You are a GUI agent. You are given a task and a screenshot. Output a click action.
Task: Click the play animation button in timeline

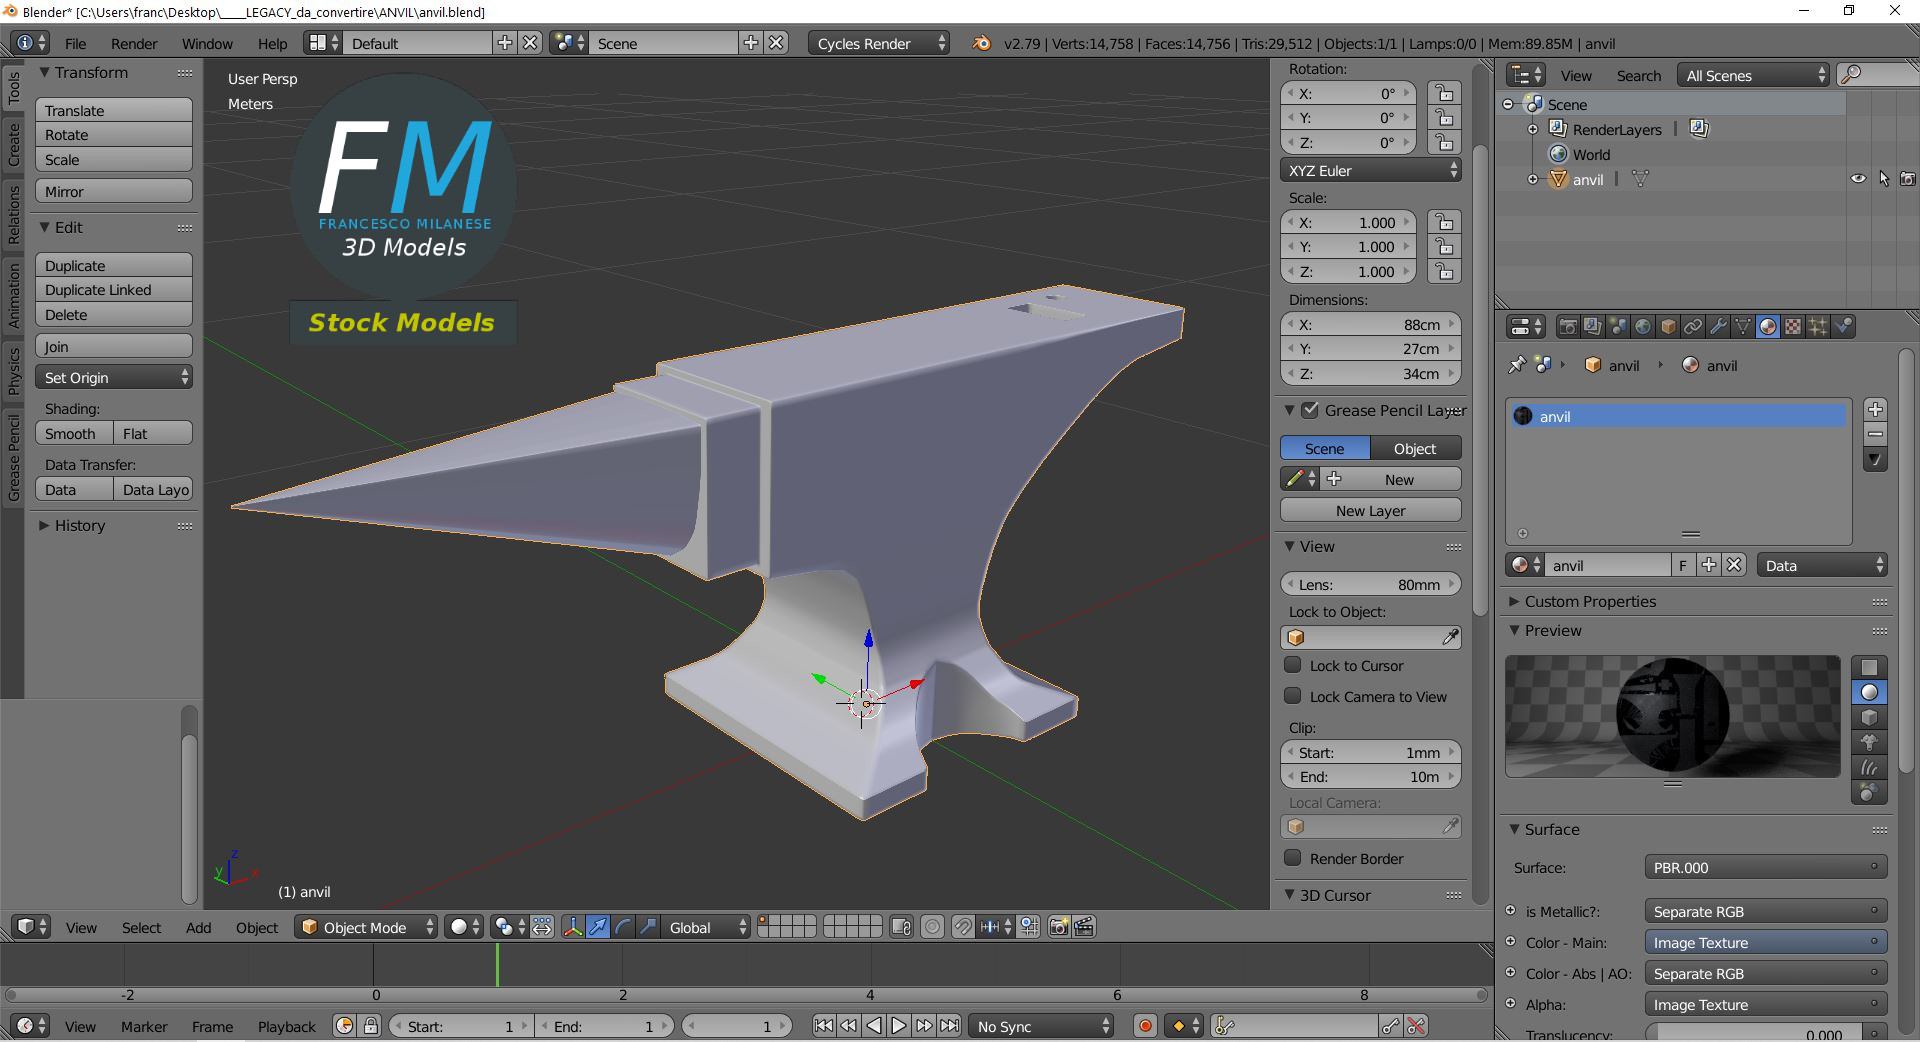pyautogui.click(x=898, y=1026)
